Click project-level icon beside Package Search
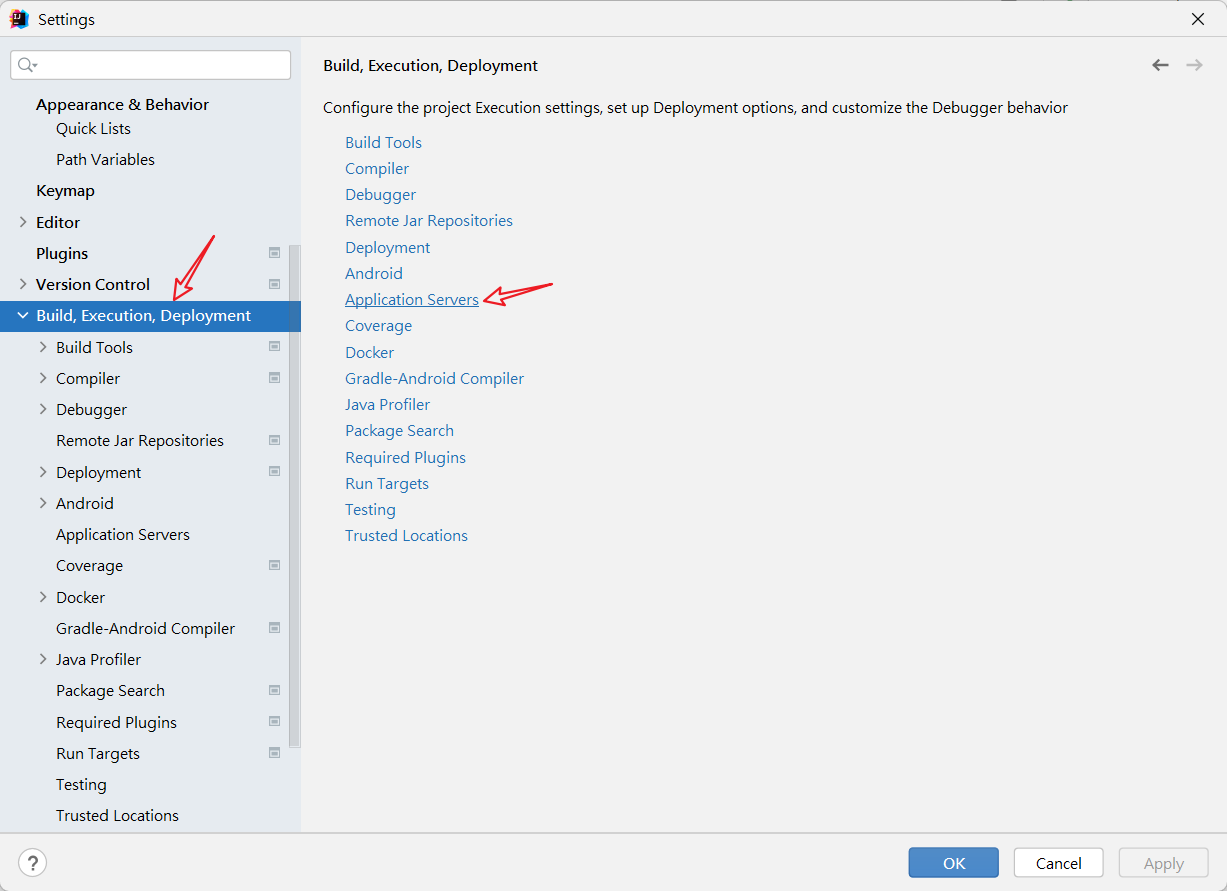 click(274, 690)
